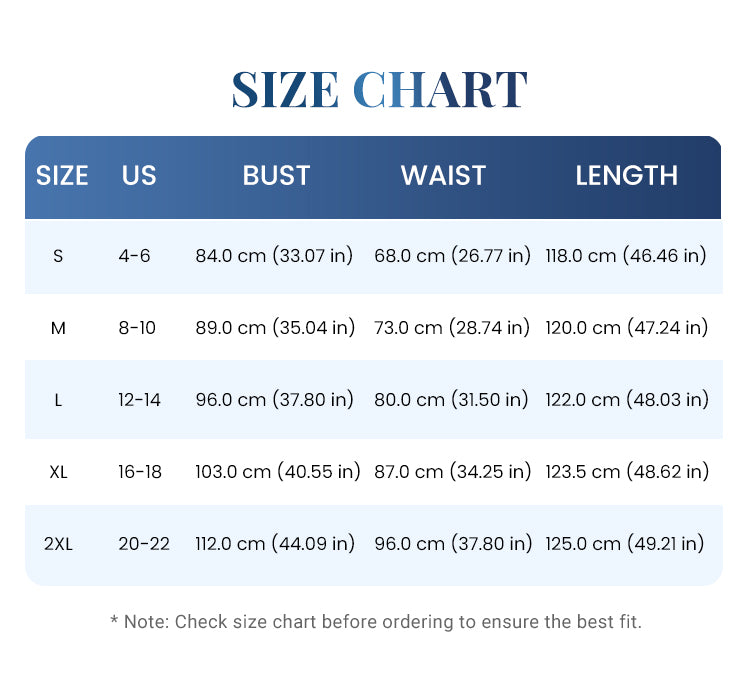
Task: Select the M size row label
Action: coord(58,328)
